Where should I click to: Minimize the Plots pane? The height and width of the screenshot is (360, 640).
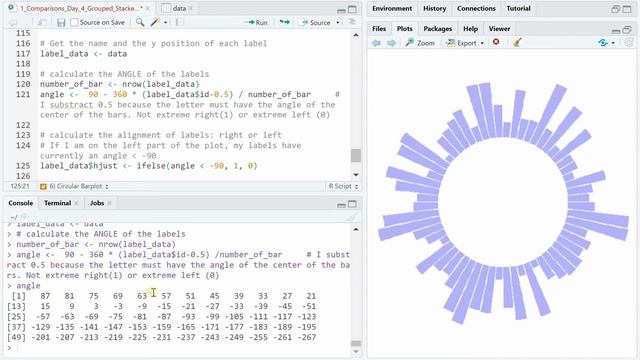click(616, 30)
